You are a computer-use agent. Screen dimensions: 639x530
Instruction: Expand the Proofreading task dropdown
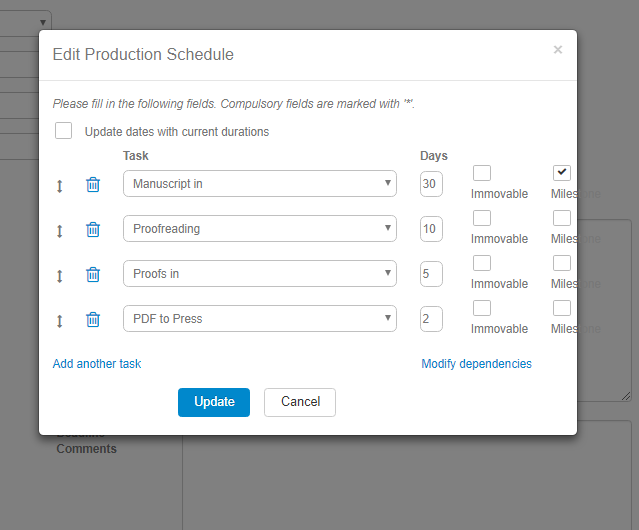click(260, 229)
